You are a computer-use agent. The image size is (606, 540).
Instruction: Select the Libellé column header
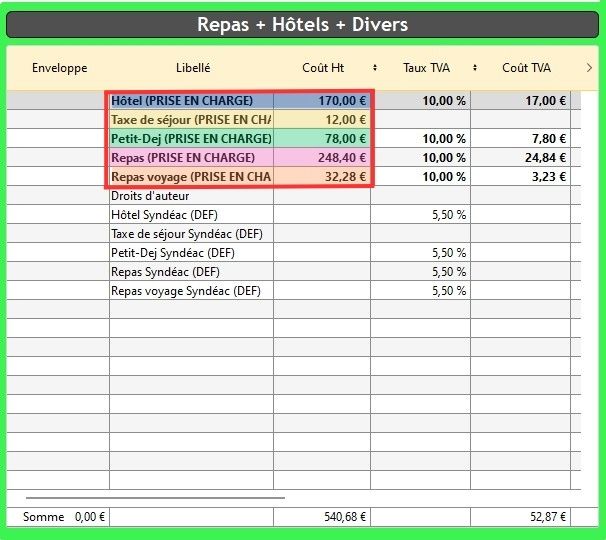click(192, 68)
